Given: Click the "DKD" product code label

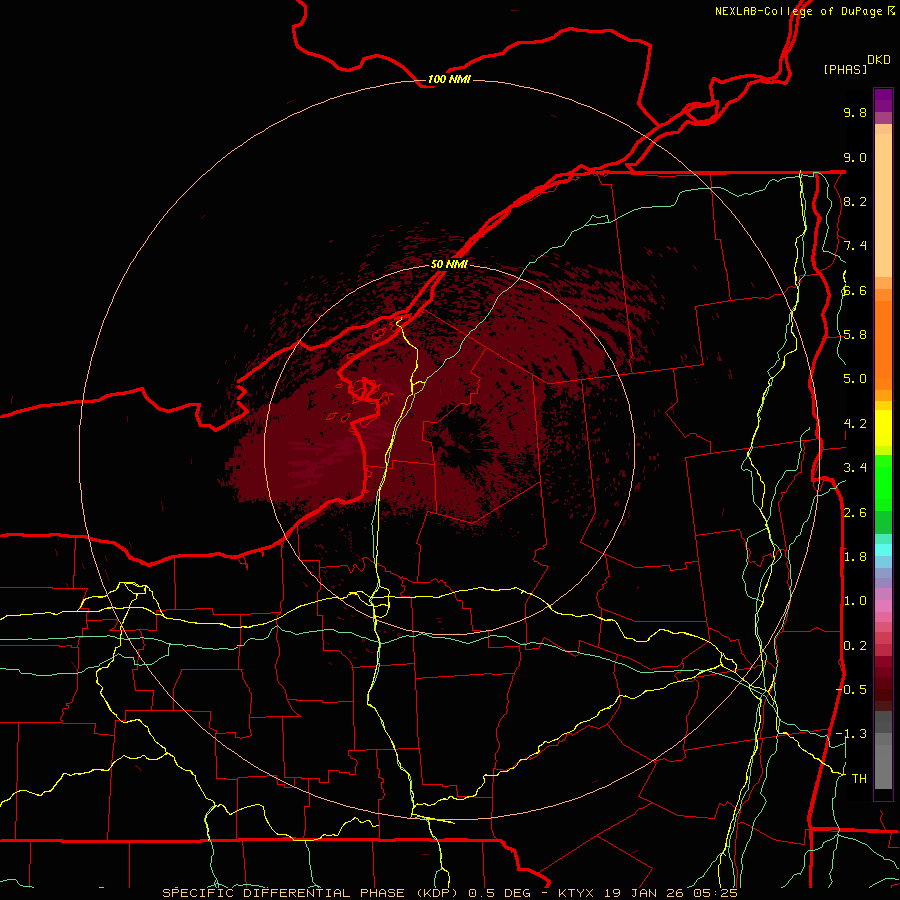Looking at the screenshot, I should [x=879, y=59].
